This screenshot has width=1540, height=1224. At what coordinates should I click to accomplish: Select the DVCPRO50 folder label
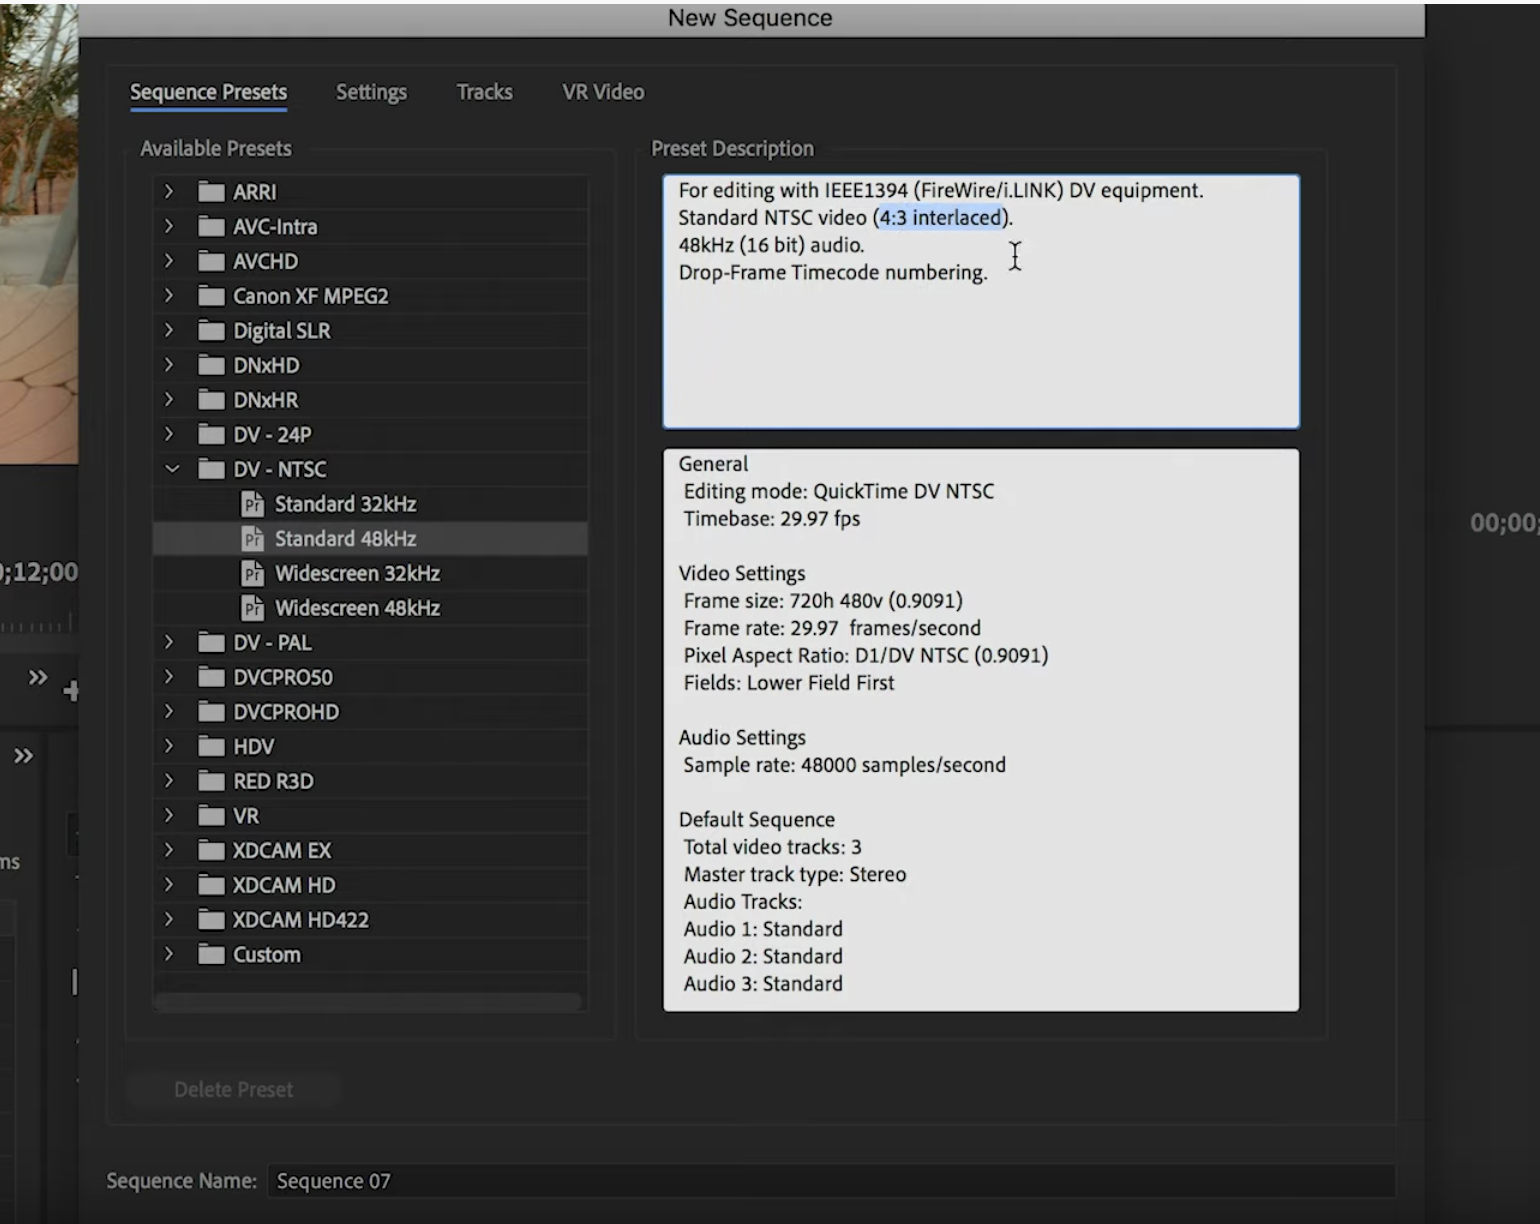pos(283,677)
